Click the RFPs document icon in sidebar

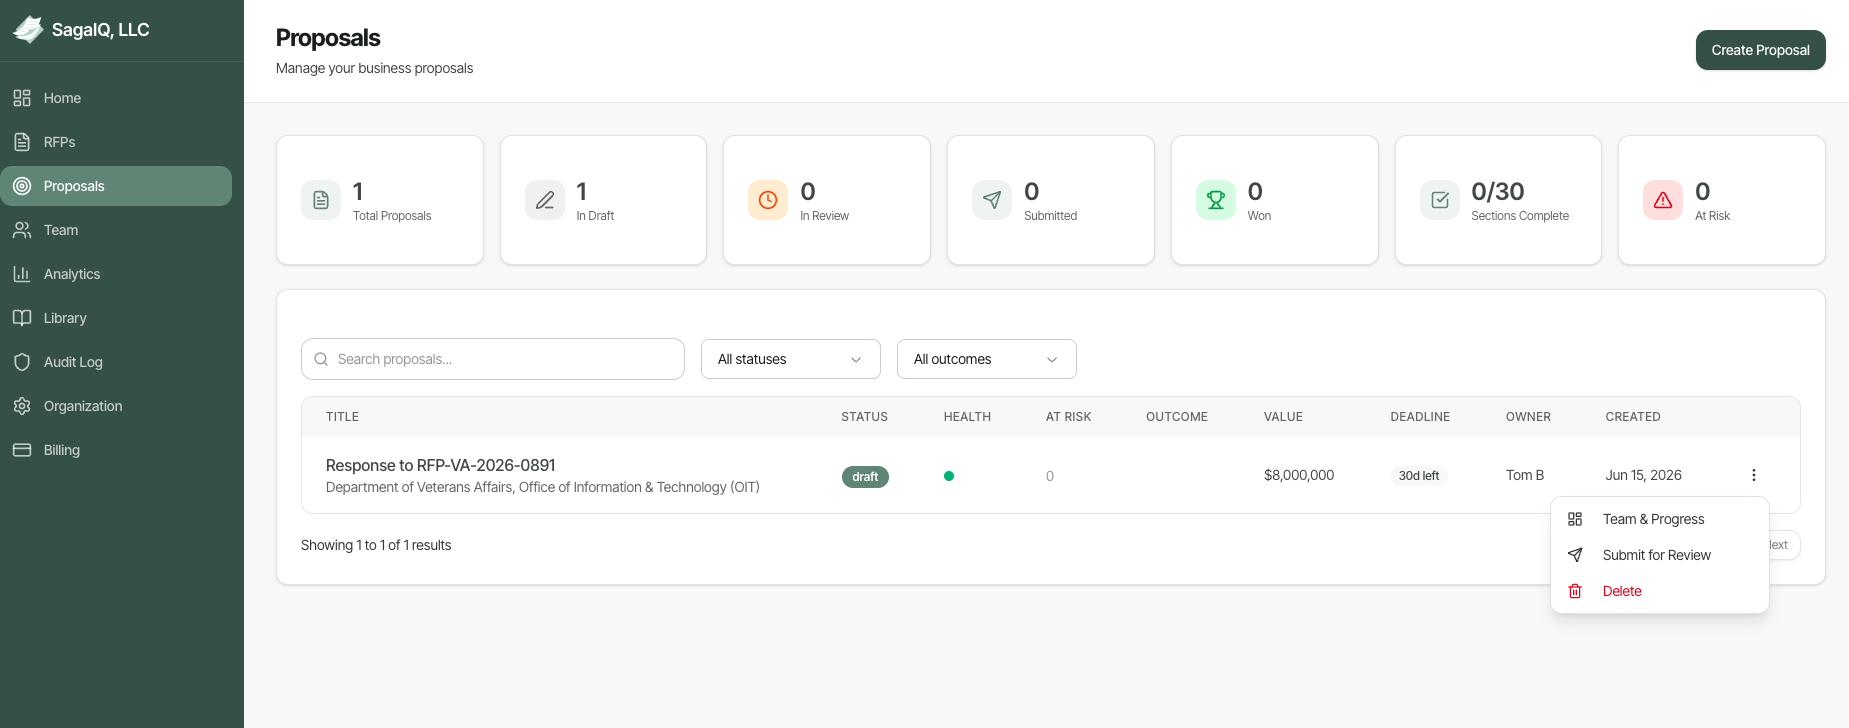[x=22, y=142]
